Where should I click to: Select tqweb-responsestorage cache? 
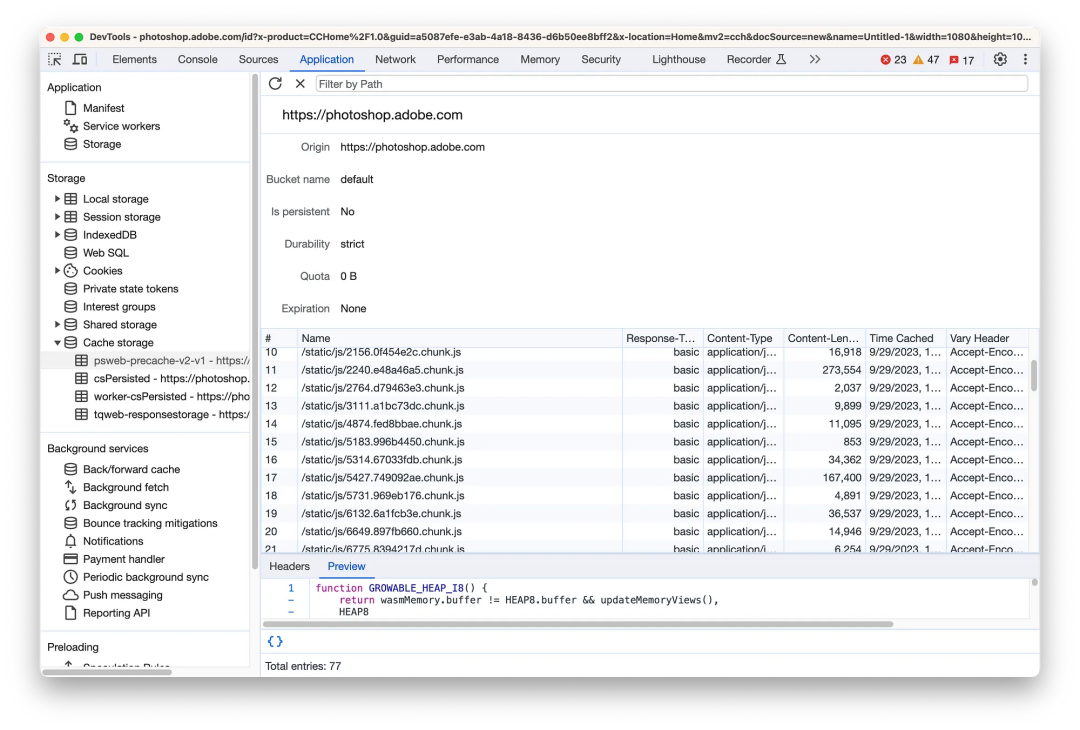[162, 414]
